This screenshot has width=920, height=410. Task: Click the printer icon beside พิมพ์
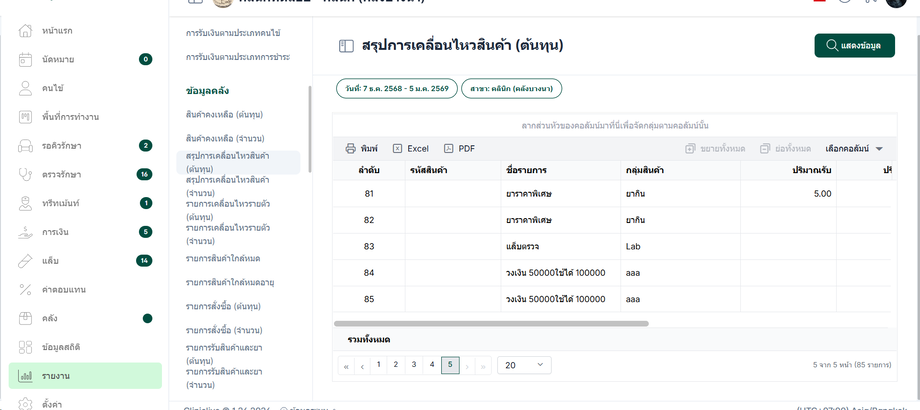tap(350, 148)
